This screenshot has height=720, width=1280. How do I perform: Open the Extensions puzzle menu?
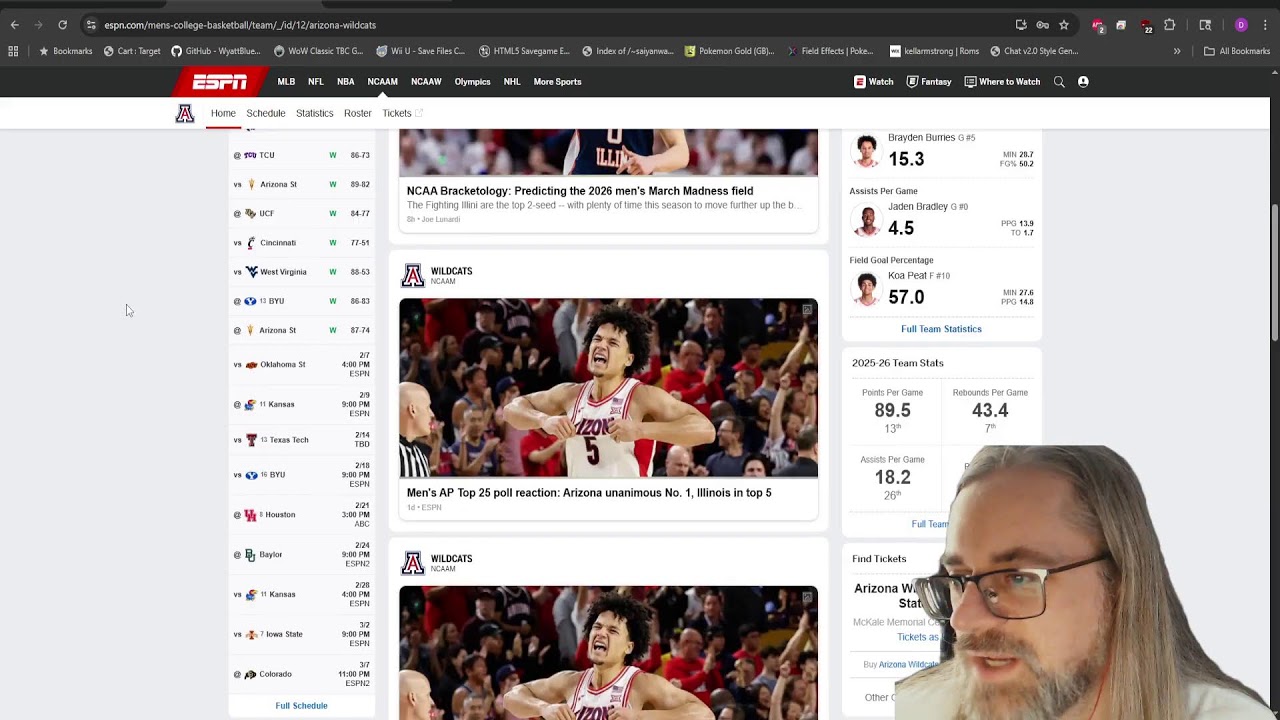pyautogui.click(x=1170, y=25)
